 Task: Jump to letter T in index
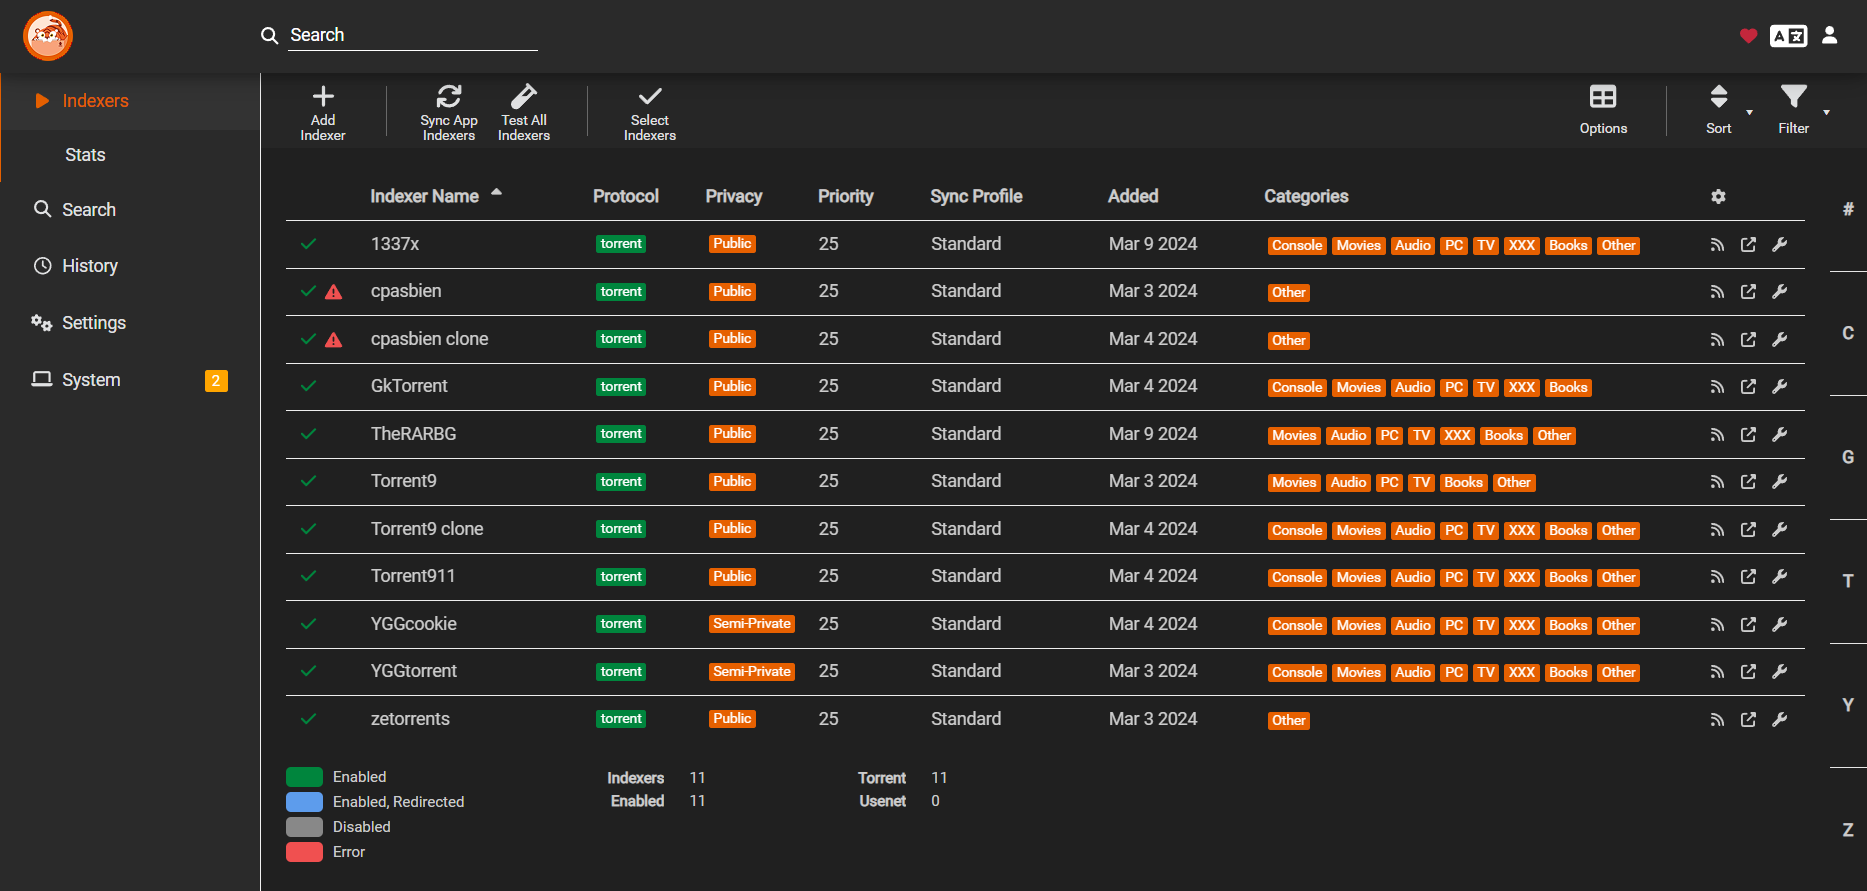(x=1848, y=581)
